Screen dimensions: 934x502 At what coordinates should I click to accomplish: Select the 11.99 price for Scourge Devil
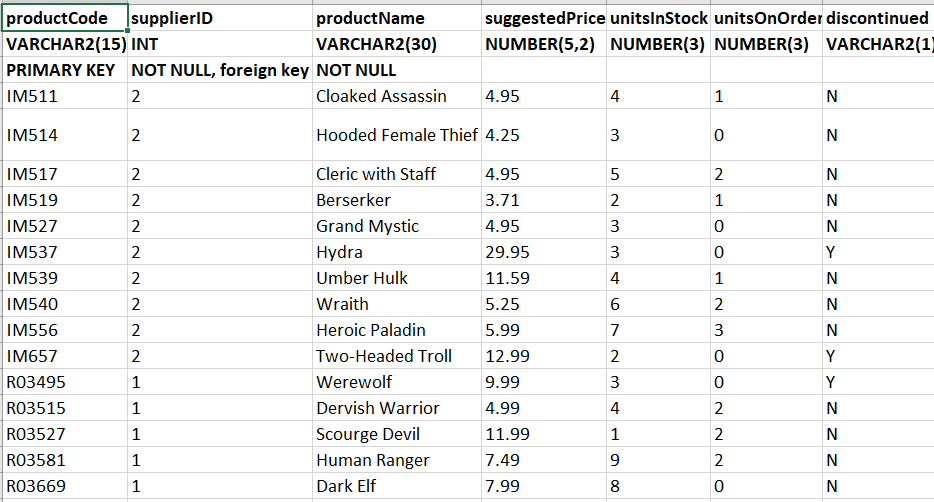(544, 434)
